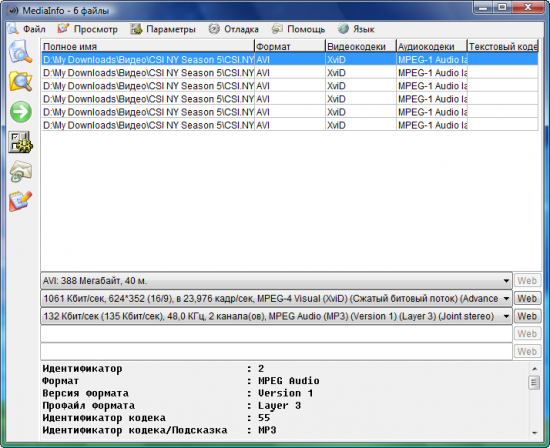Click MPEG-1 Audio cell in third row
Image resolution: width=550 pixels, height=448 pixels.
pyautogui.click(x=431, y=86)
